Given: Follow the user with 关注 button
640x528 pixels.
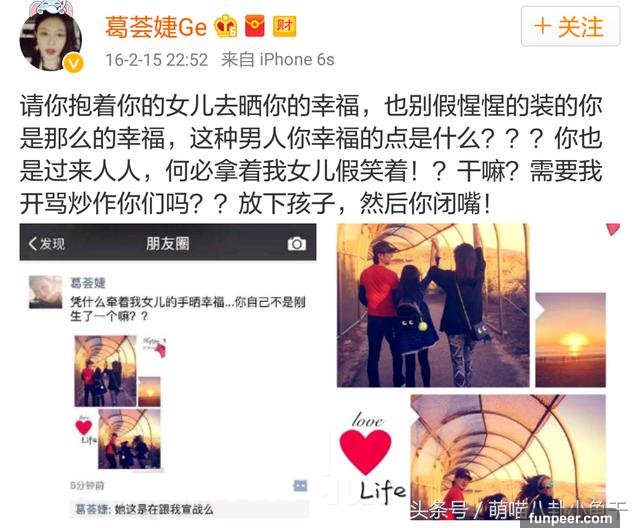Looking at the screenshot, I should (x=570, y=27).
